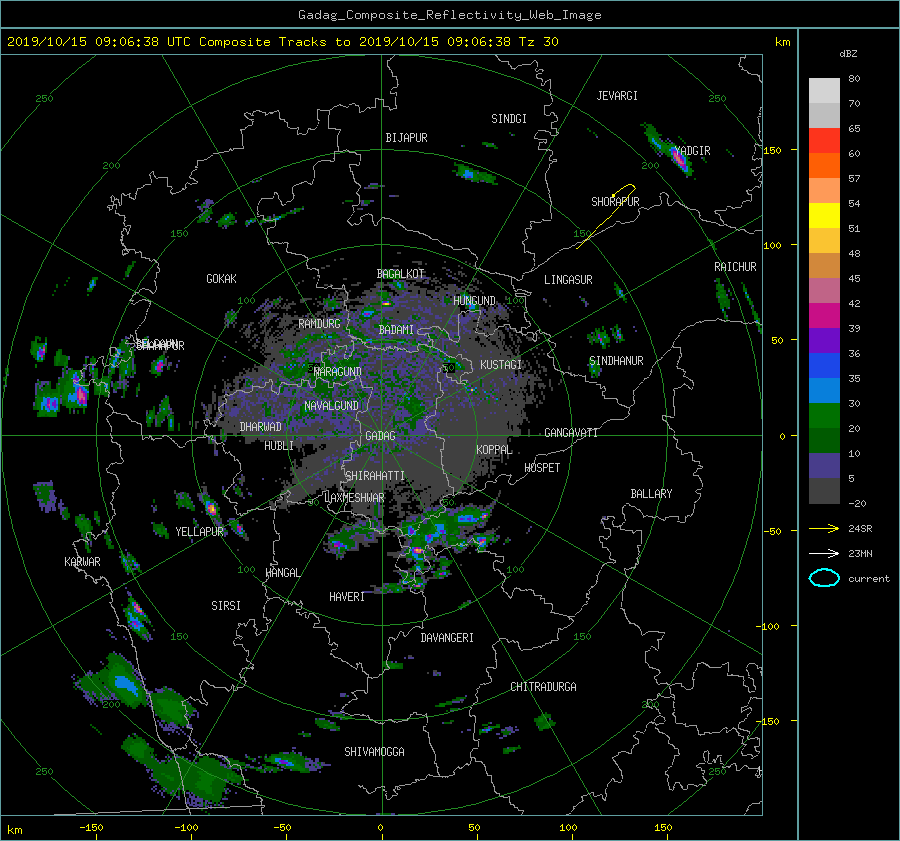Select the red 60 dBZ color swatch
The height and width of the screenshot is (841, 900).
tap(824, 141)
